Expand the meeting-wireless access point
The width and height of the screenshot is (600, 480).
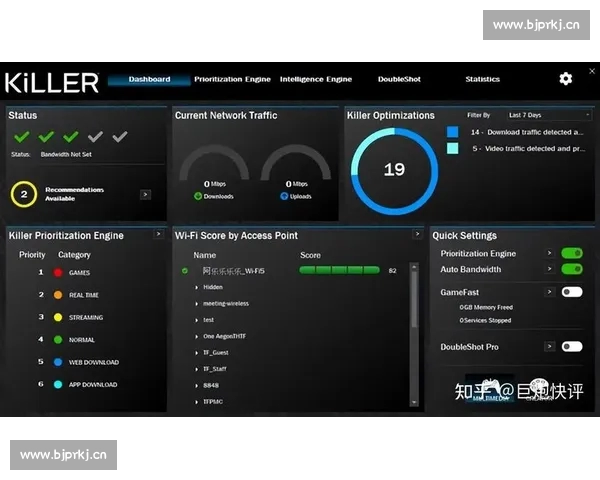tap(196, 303)
